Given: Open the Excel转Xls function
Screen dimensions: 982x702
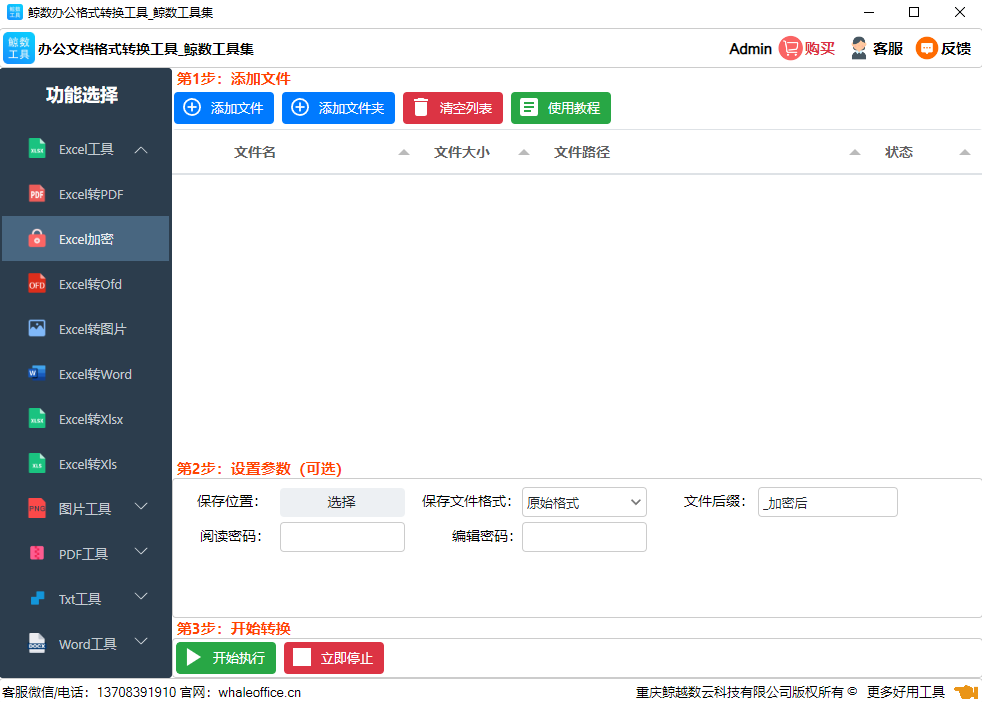Looking at the screenshot, I should (x=86, y=464).
